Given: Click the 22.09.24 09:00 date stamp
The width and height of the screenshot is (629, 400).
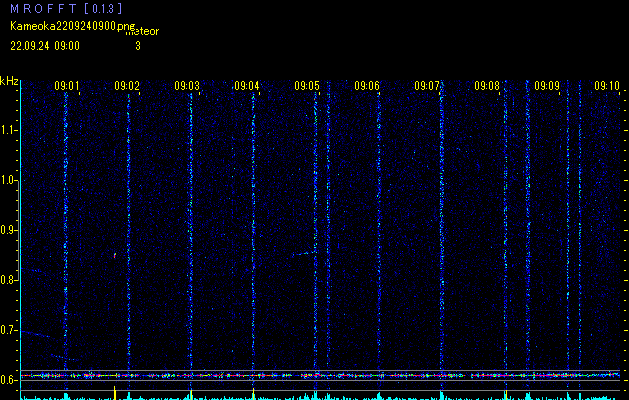Looking at the screenshot, I should [45, 46].
